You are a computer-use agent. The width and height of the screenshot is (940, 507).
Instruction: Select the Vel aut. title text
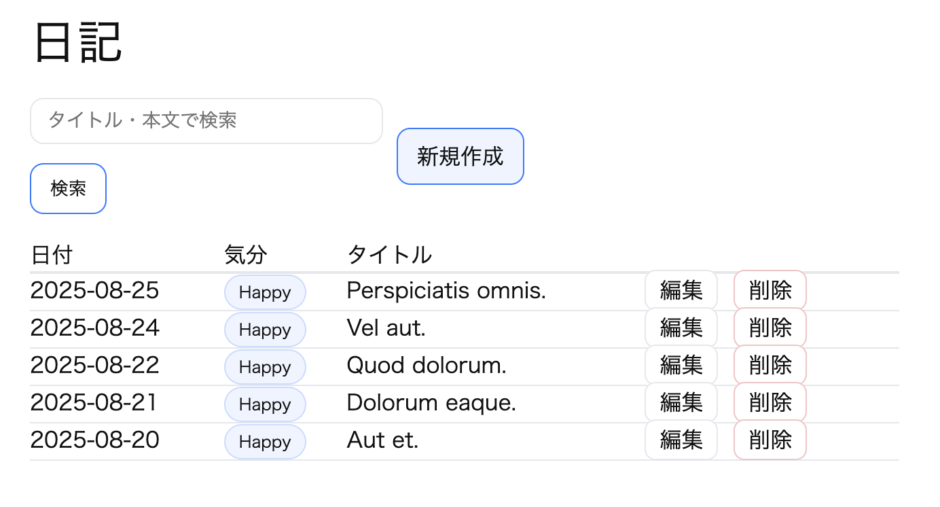(x=386, y=328)
